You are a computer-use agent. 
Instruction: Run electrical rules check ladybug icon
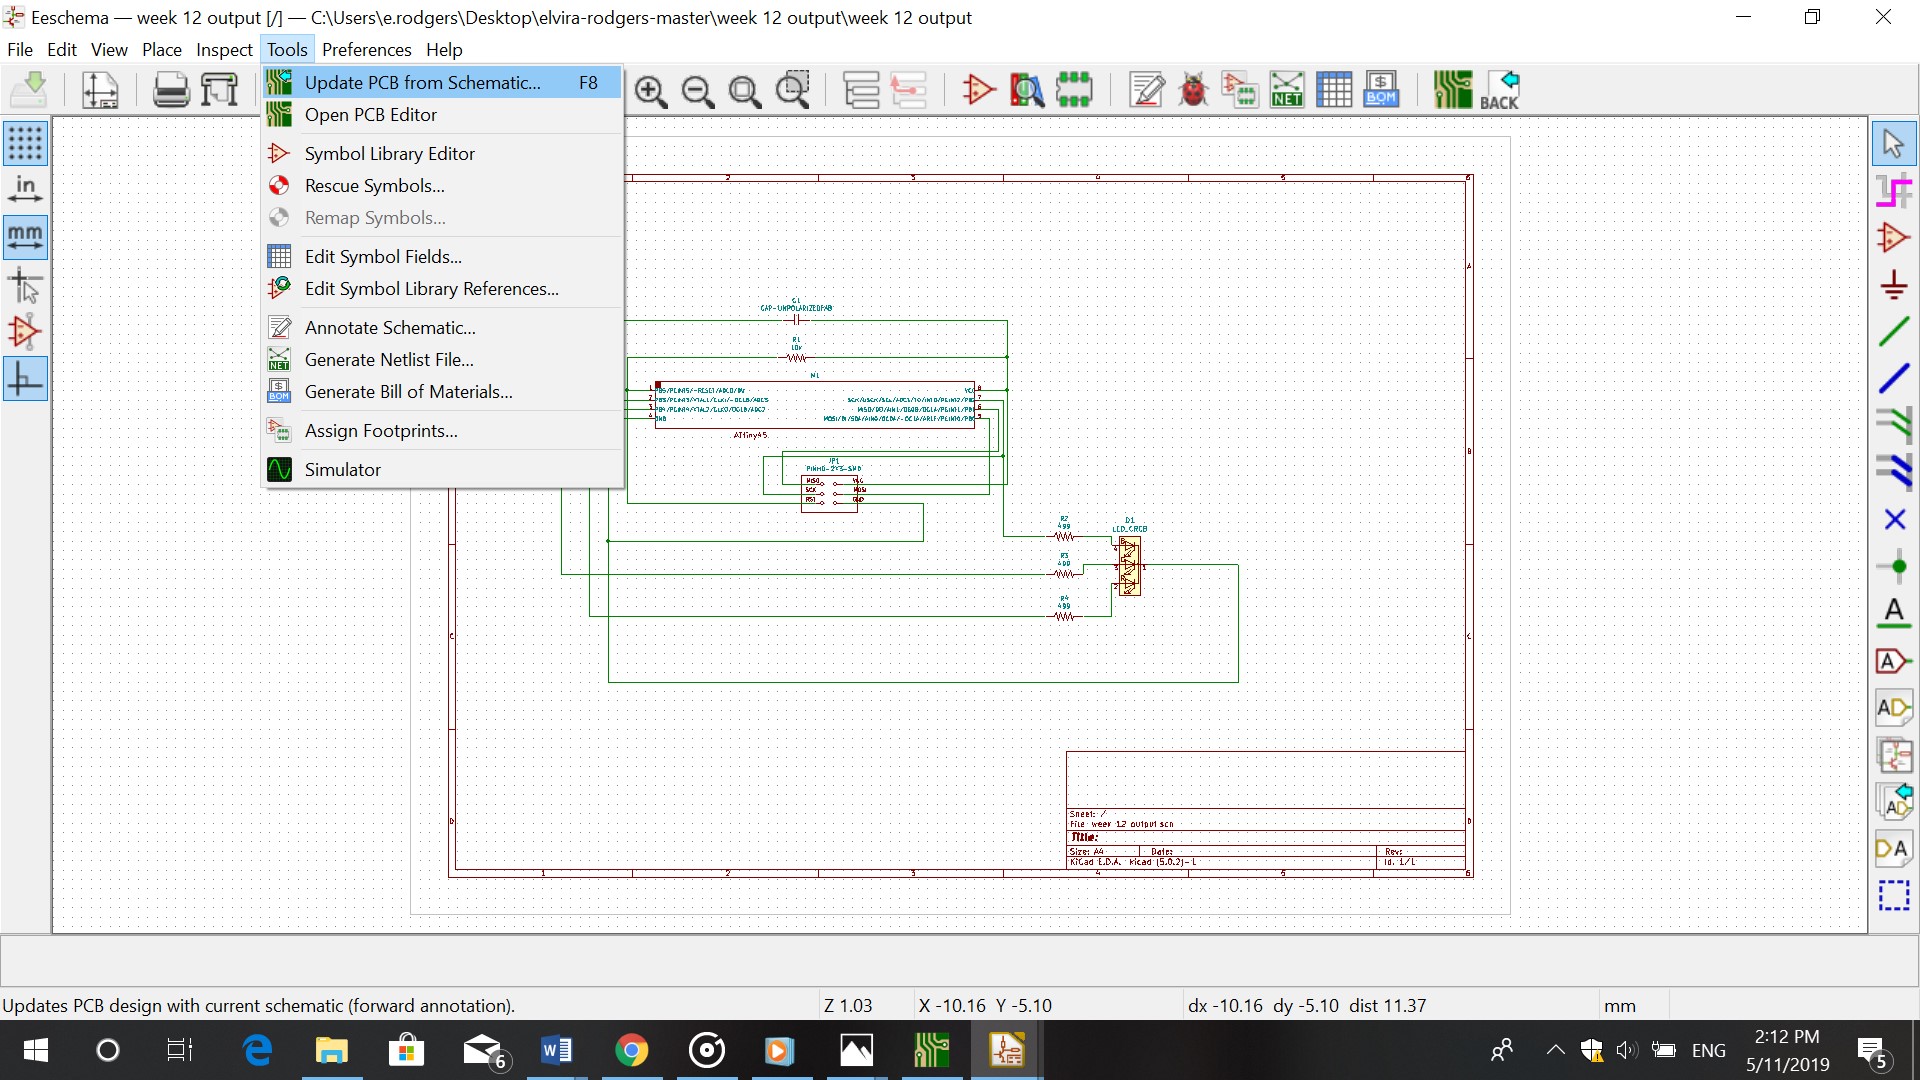coord(1192,90)
